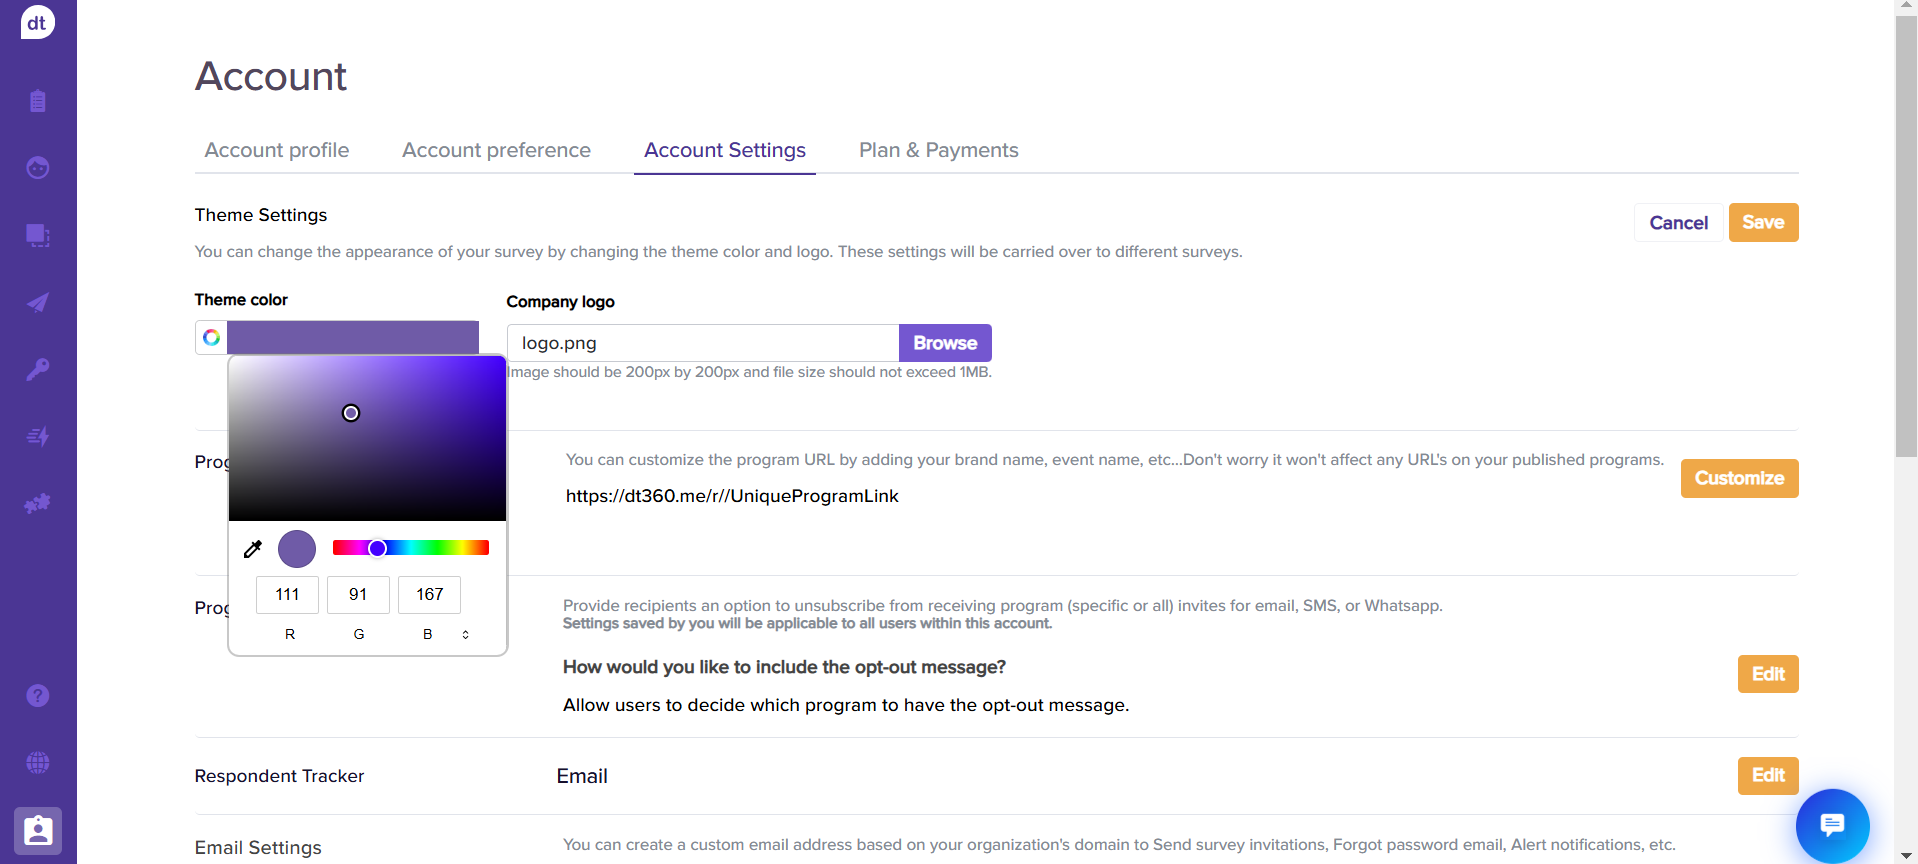Click the dt logo in the sidebar
Screen dimensions: 1918x864
click(37, 22)
